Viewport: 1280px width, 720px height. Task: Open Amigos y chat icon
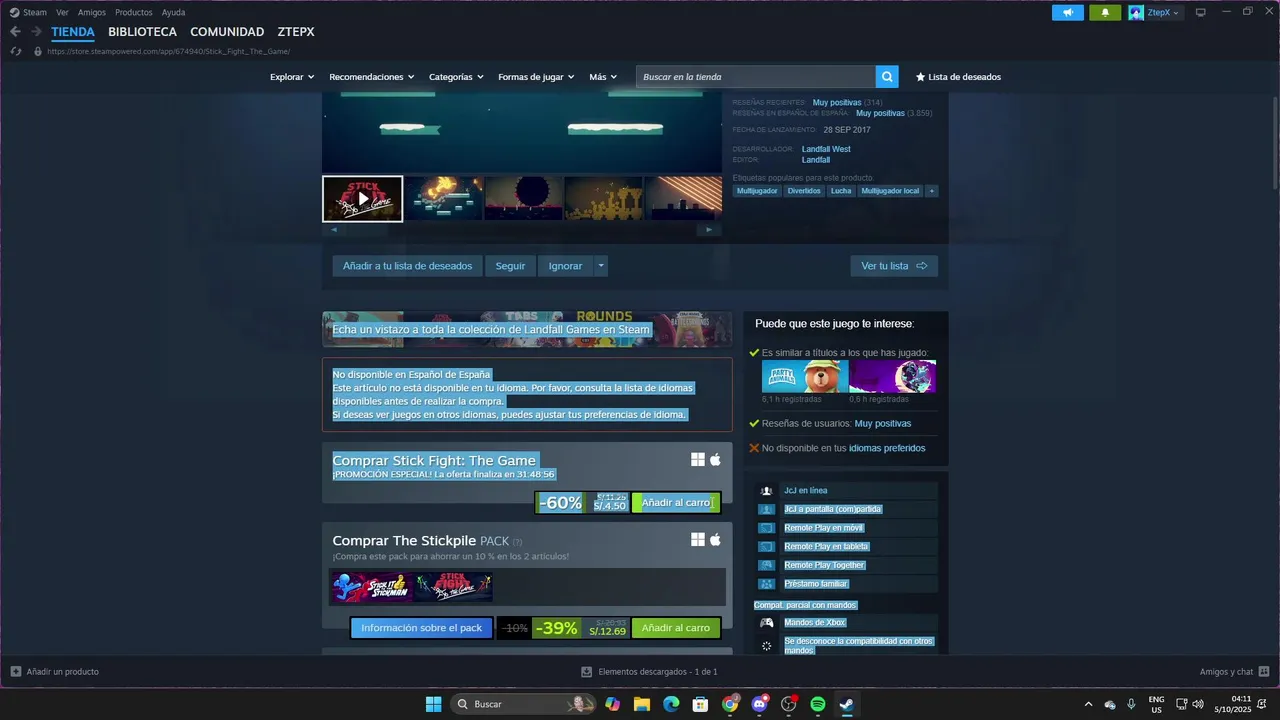pyautogui.click(x=1264, y=672)
